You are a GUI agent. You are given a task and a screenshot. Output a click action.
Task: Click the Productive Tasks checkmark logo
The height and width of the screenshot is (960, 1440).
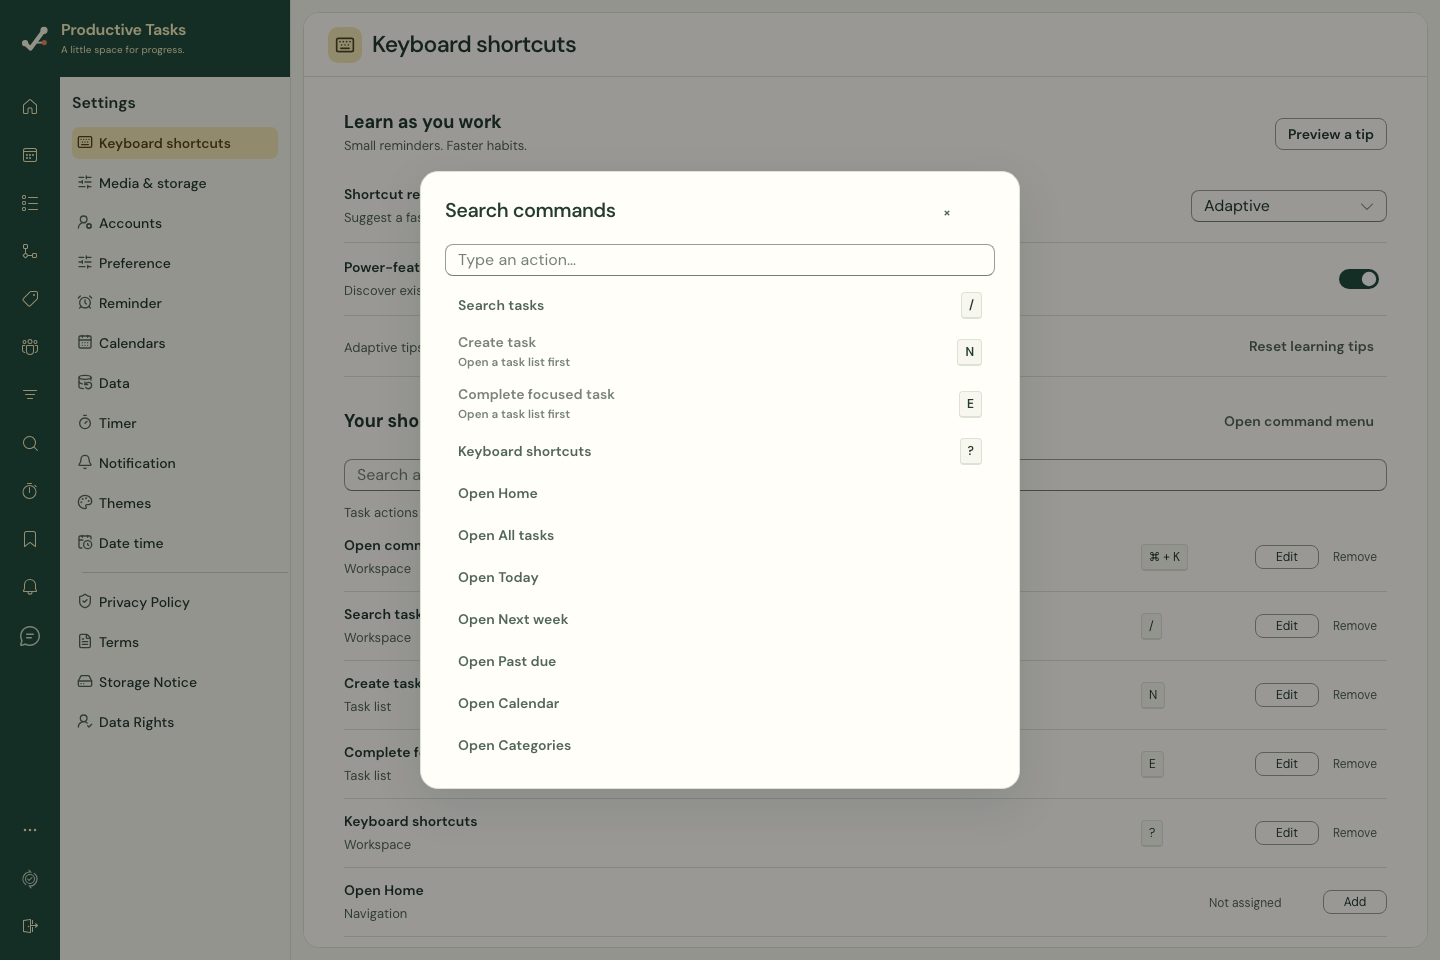pos(35,38)
